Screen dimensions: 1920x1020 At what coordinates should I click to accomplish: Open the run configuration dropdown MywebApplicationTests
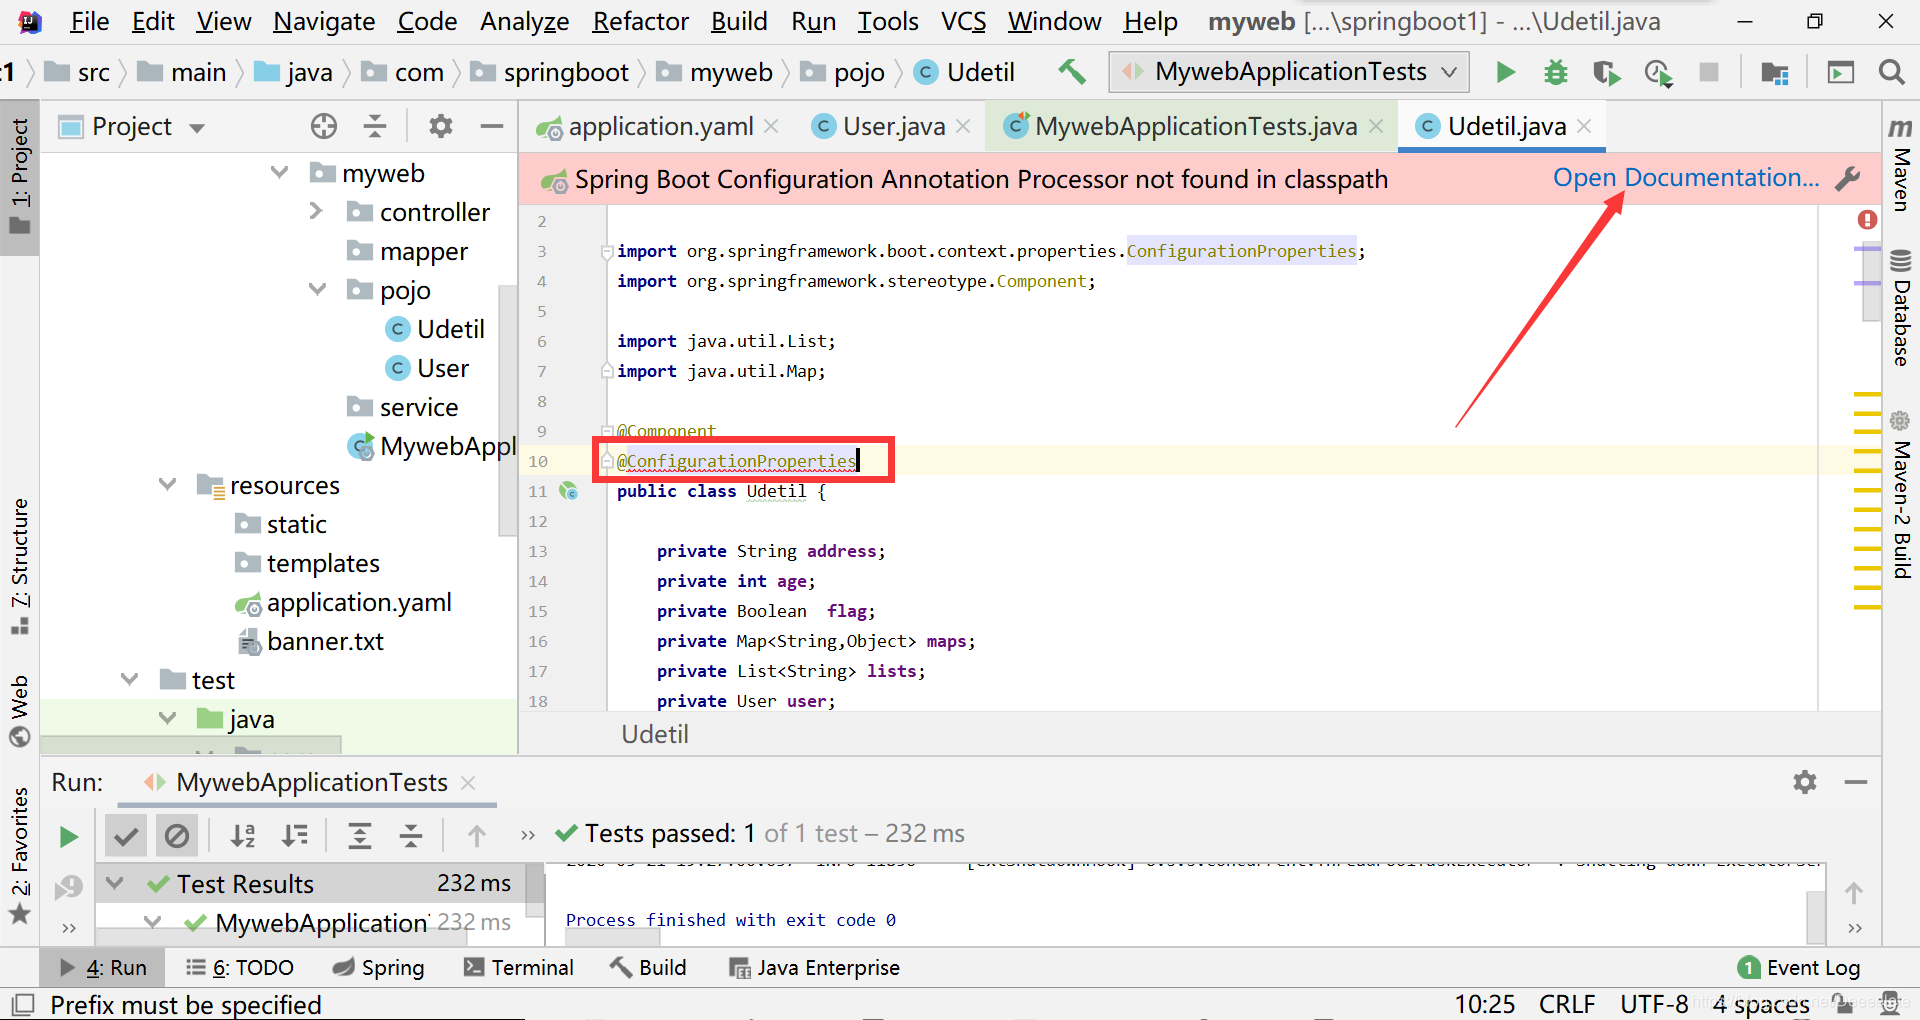coord(1290,72)
